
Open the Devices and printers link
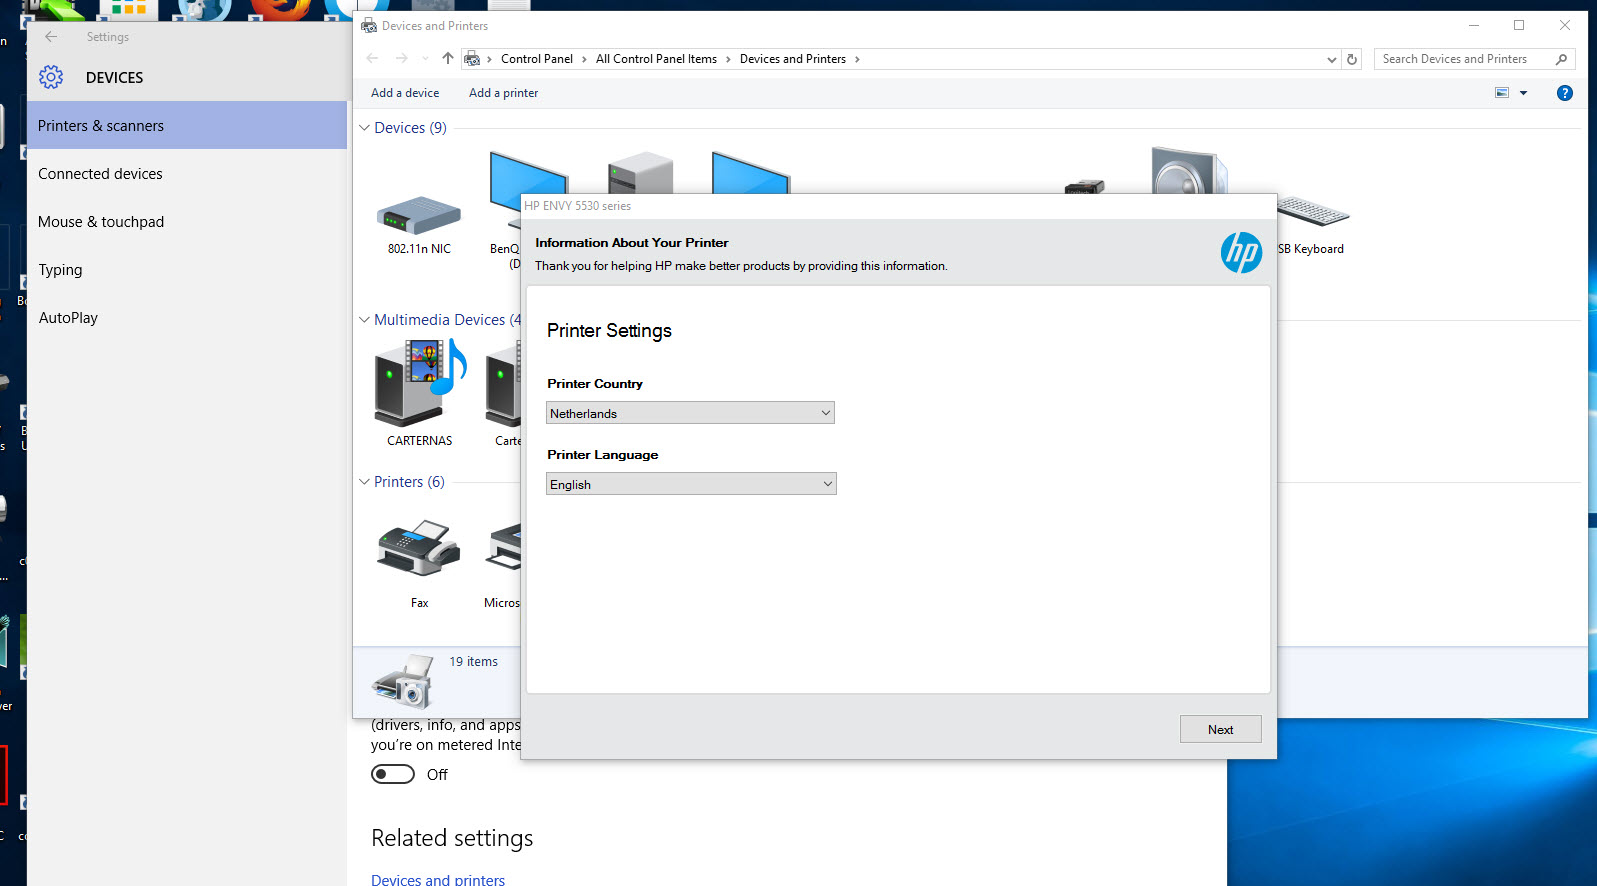click(438, 879)
